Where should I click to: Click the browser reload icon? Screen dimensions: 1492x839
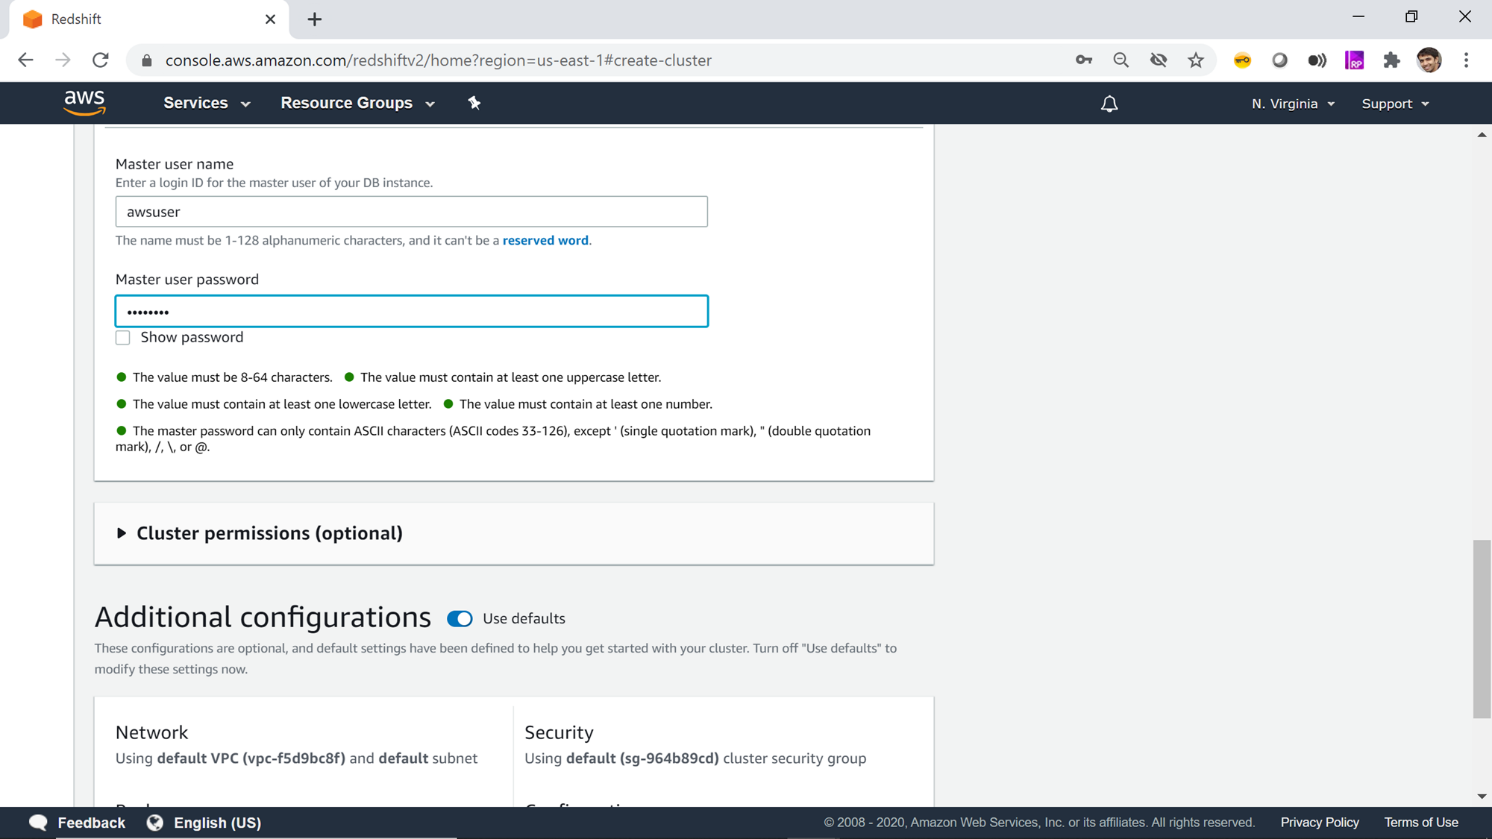point(101,60)
